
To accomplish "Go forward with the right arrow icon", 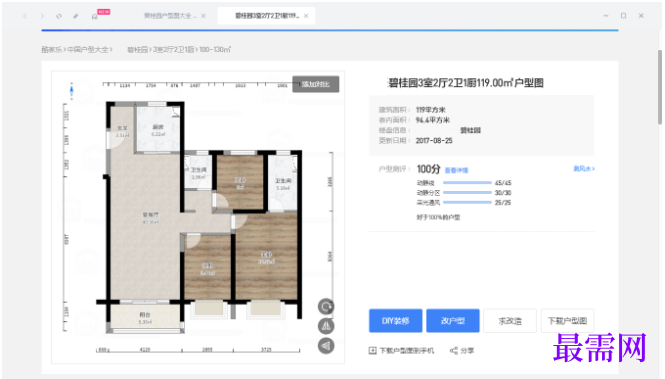I will (42, 16).
